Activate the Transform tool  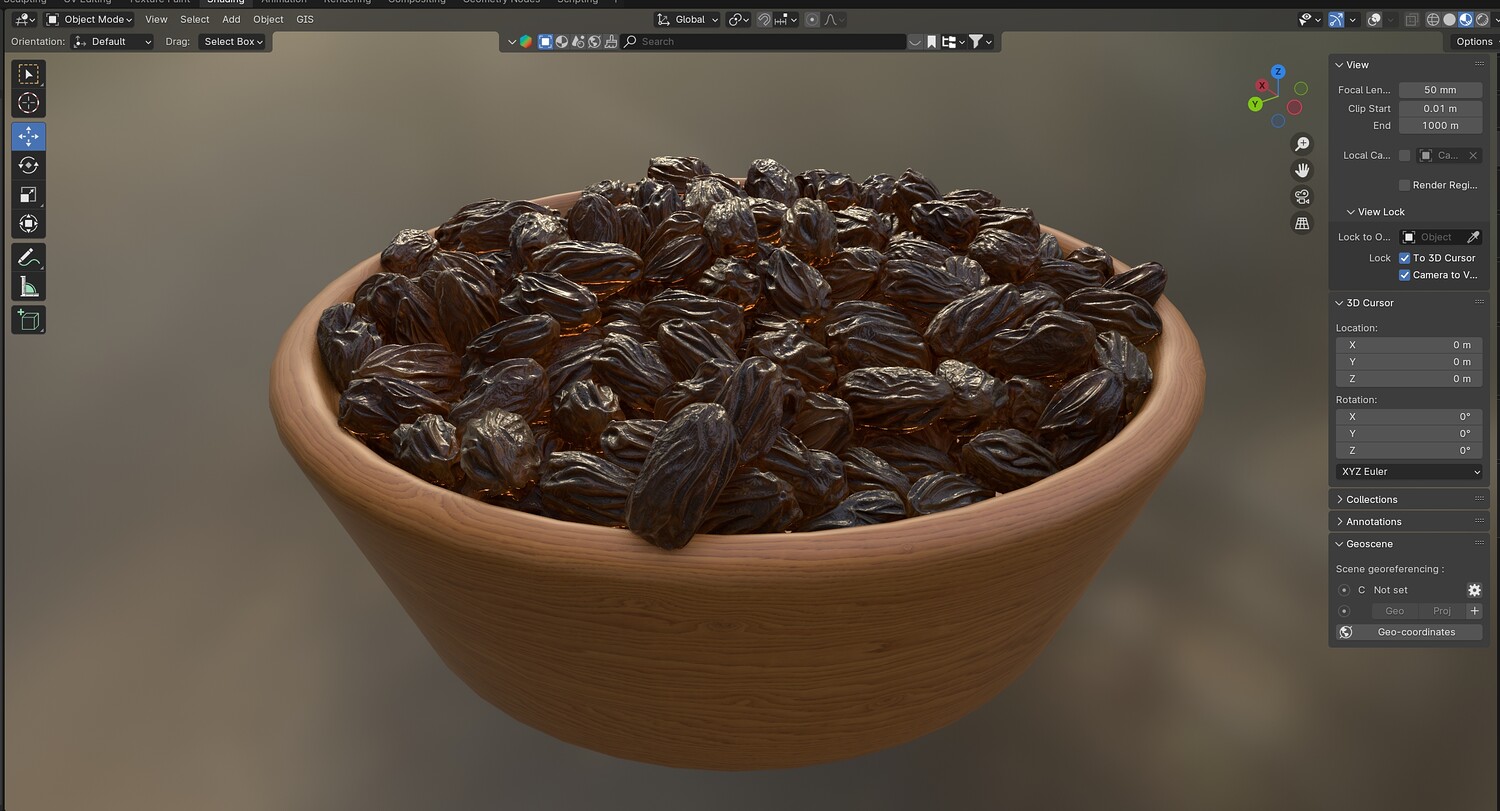(28, 223)
